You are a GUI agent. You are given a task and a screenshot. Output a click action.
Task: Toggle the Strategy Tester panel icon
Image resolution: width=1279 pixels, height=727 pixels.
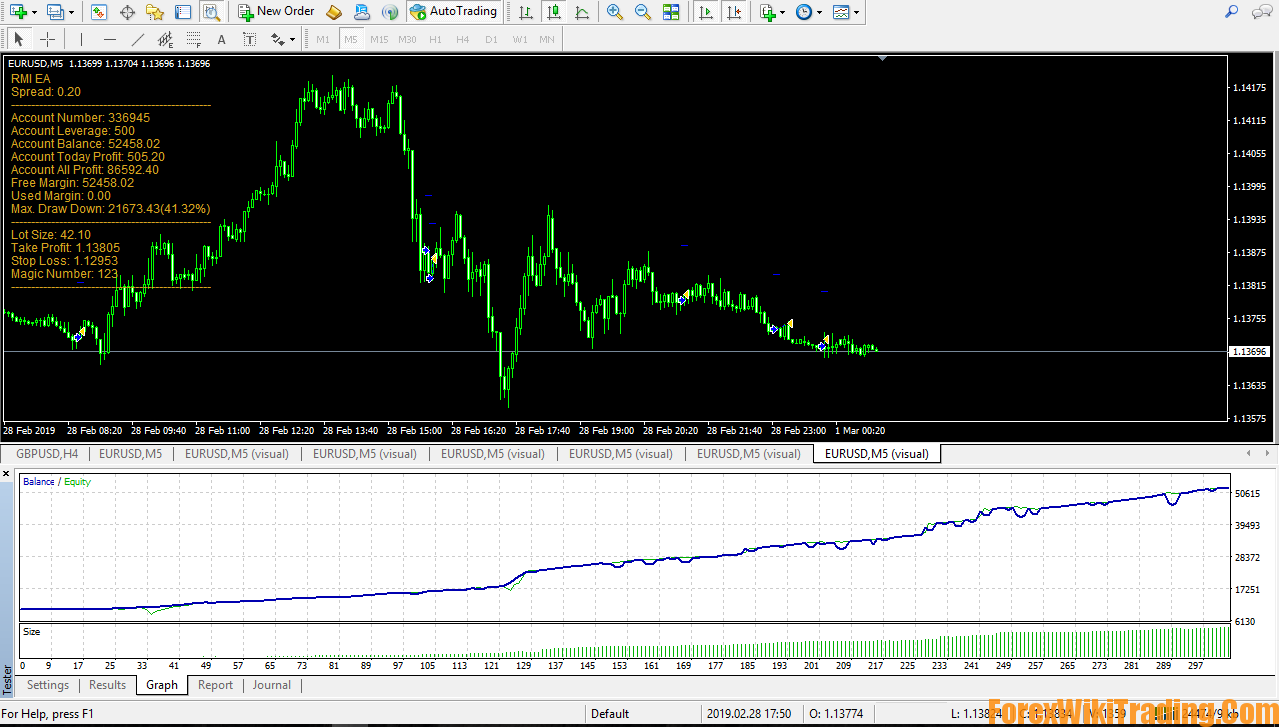(210, 12)
